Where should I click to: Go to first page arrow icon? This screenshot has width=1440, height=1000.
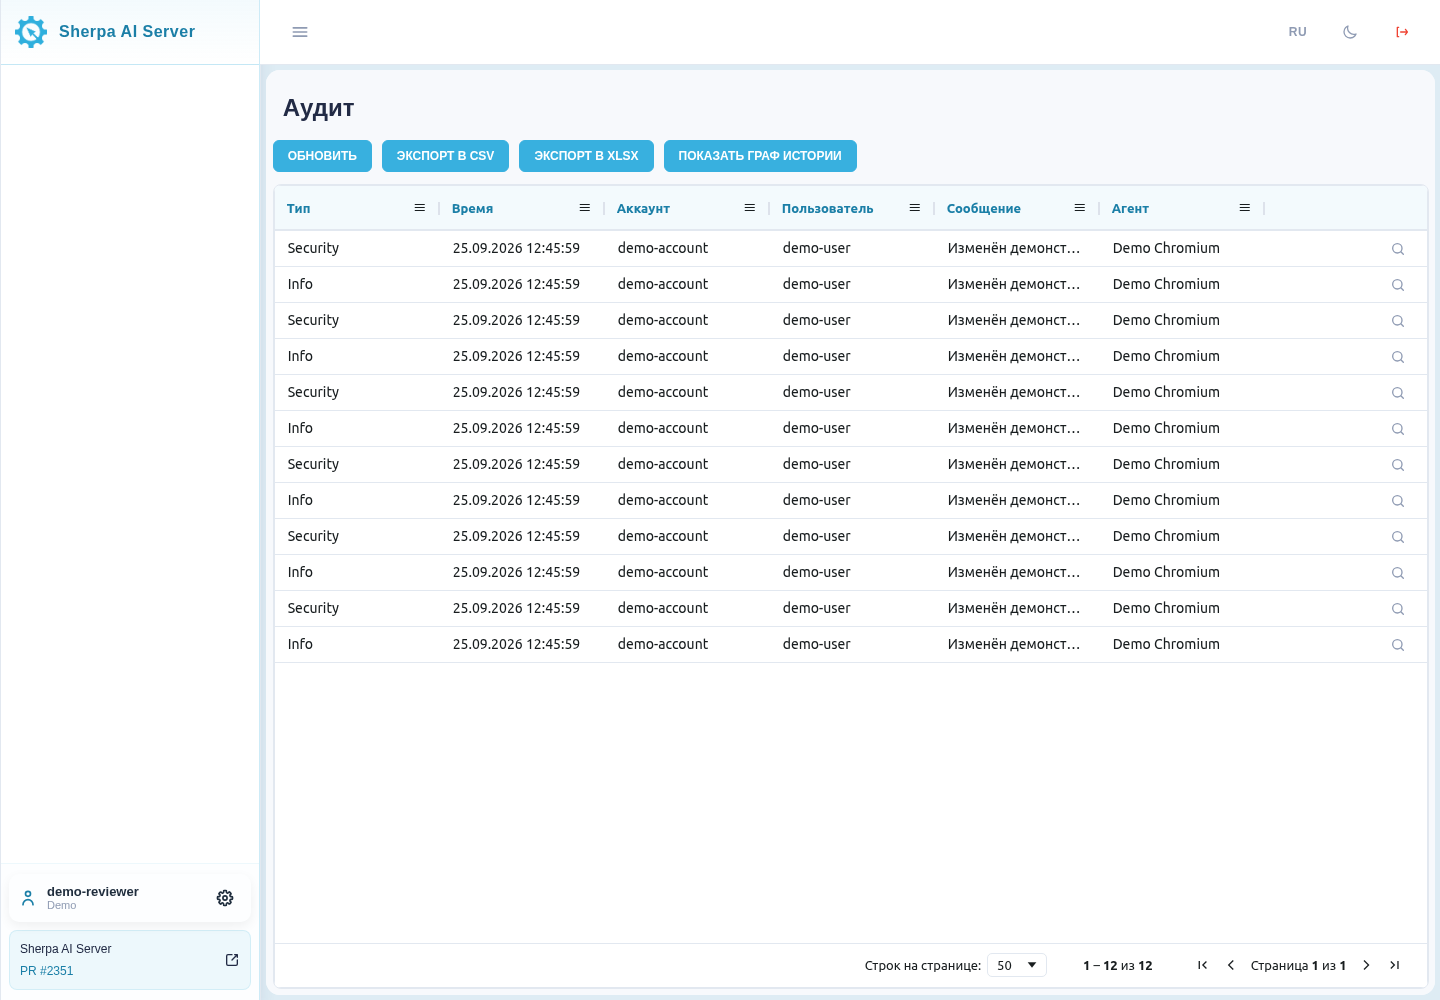coord(1203,965)
